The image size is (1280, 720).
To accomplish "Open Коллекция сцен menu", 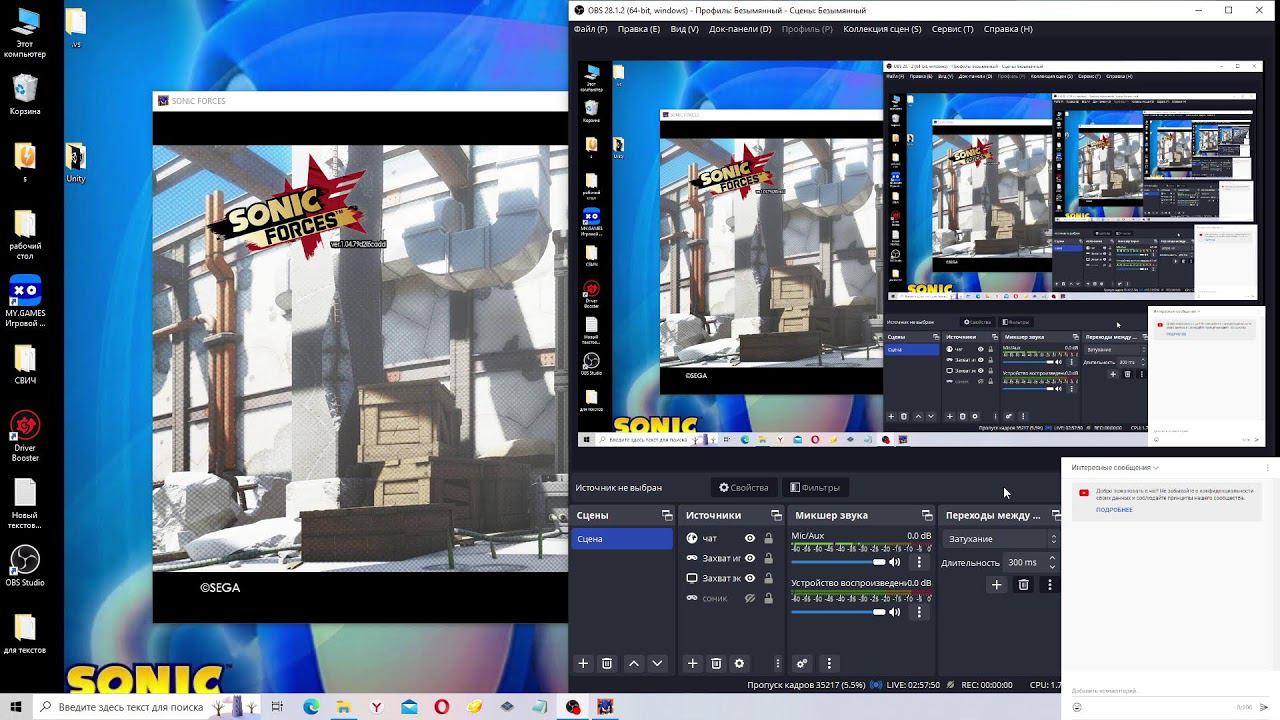I will tap(882, 29).
